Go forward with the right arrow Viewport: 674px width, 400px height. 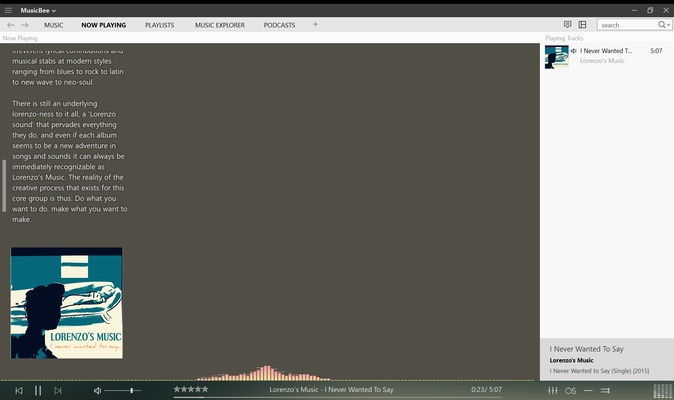click(25, 25)
